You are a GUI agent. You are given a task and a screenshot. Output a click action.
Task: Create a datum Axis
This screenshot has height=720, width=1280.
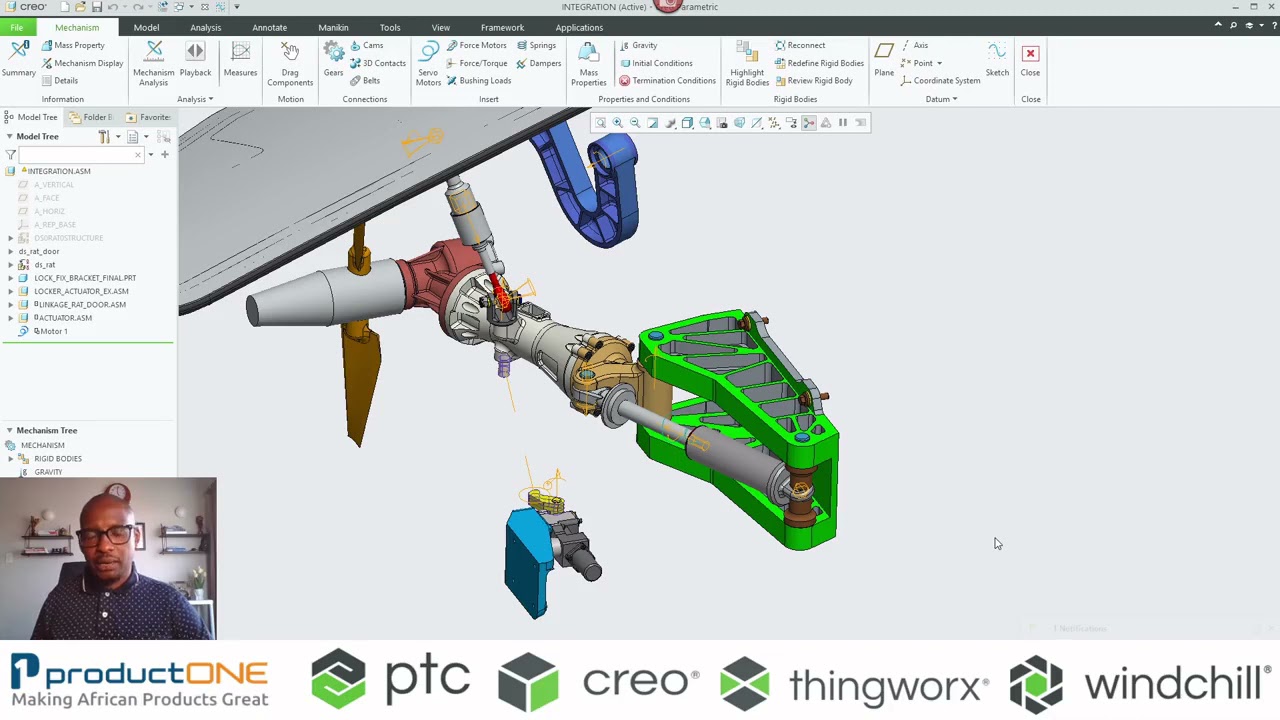pos(914,45)
